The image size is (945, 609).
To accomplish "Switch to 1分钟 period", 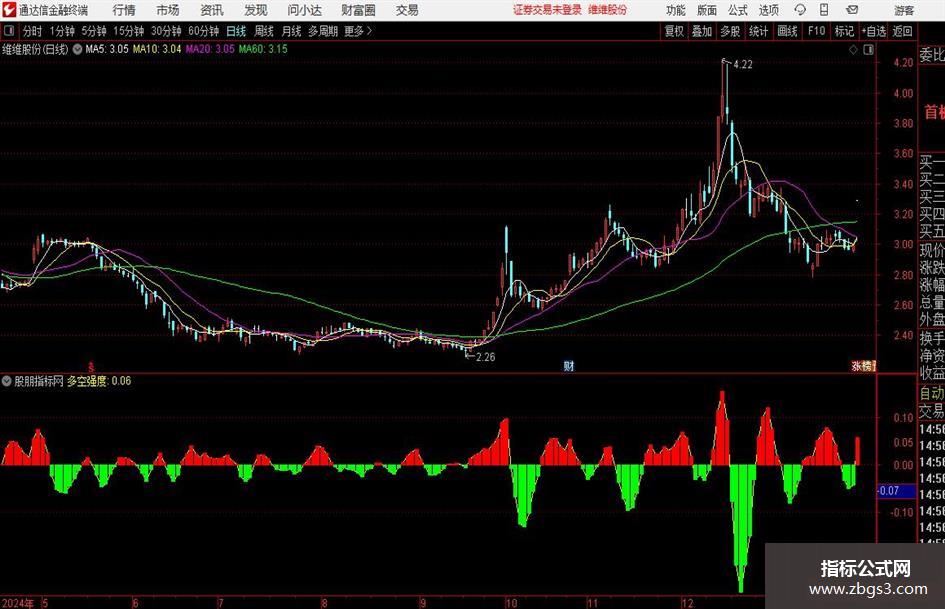I will [x=62, y=31].
